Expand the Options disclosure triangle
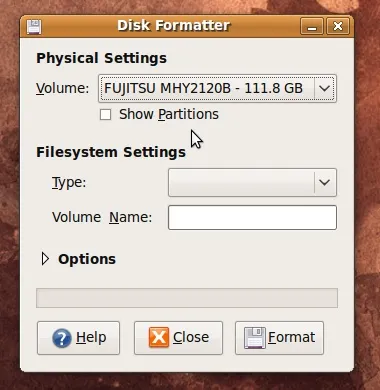The height and width of the screenshot is (390, 380). coord(45,259)
